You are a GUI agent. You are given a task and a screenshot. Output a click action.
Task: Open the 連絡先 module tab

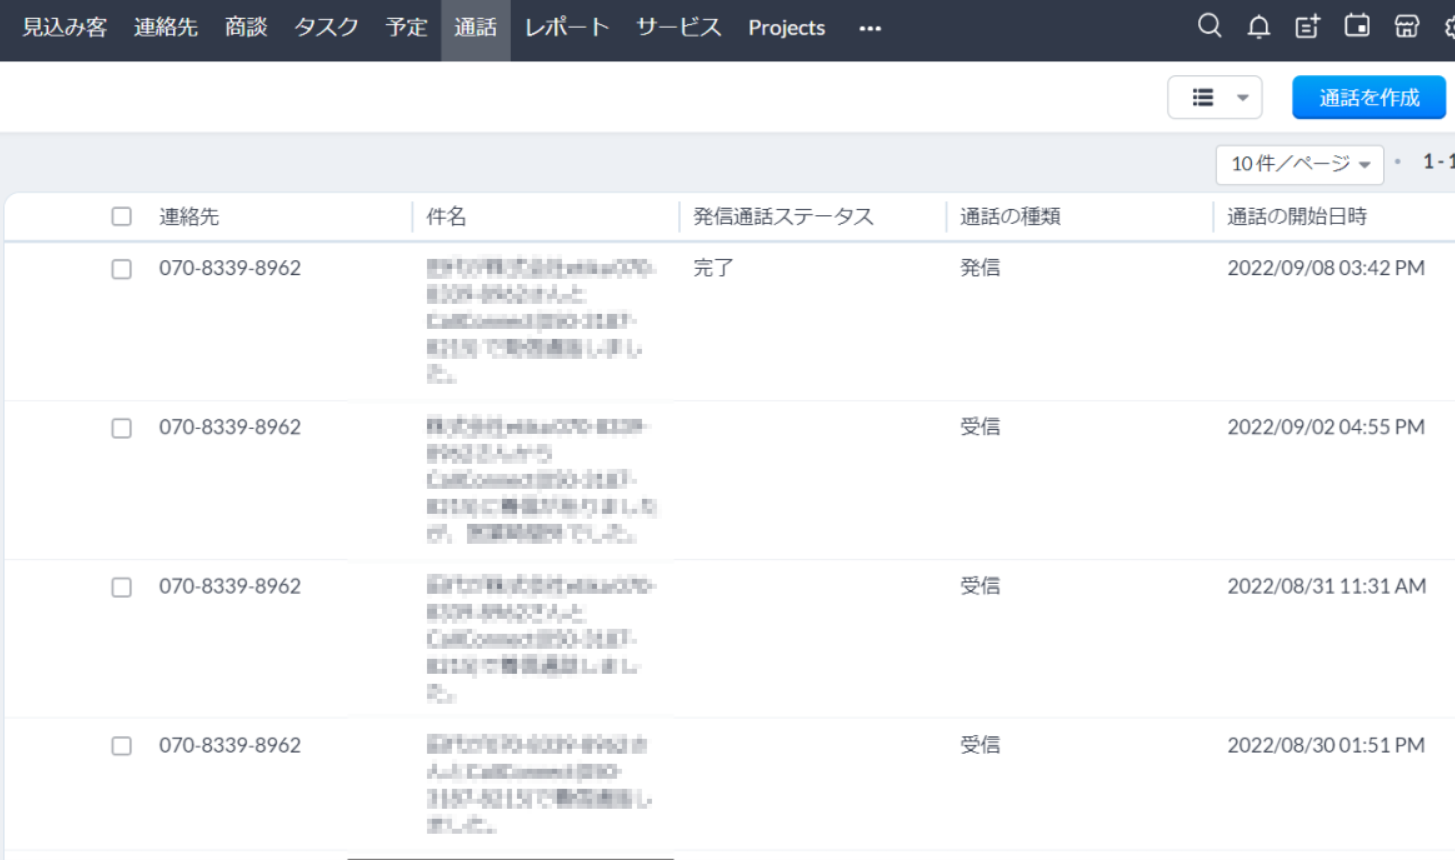tap(166, 28)
